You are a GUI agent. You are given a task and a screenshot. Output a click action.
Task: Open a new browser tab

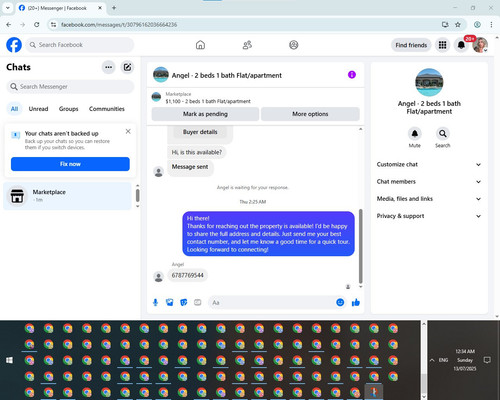[114, 8]
